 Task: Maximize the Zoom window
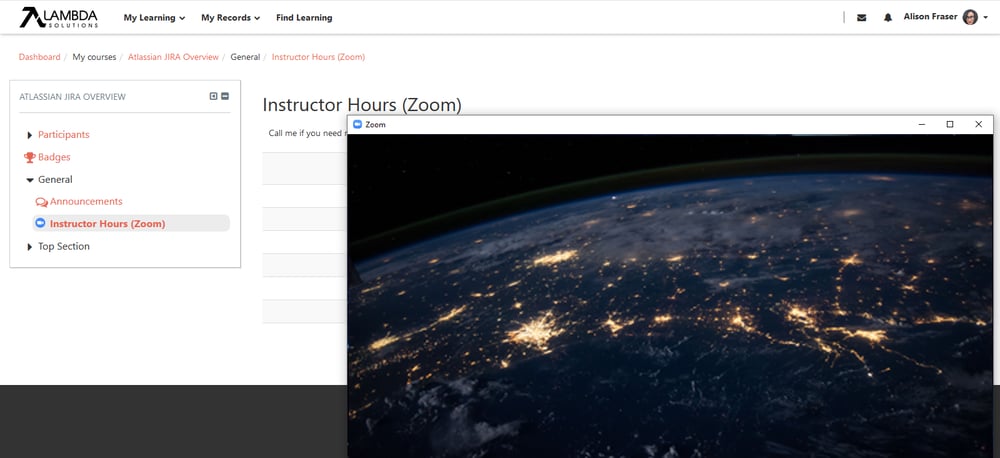click(950, 124)
